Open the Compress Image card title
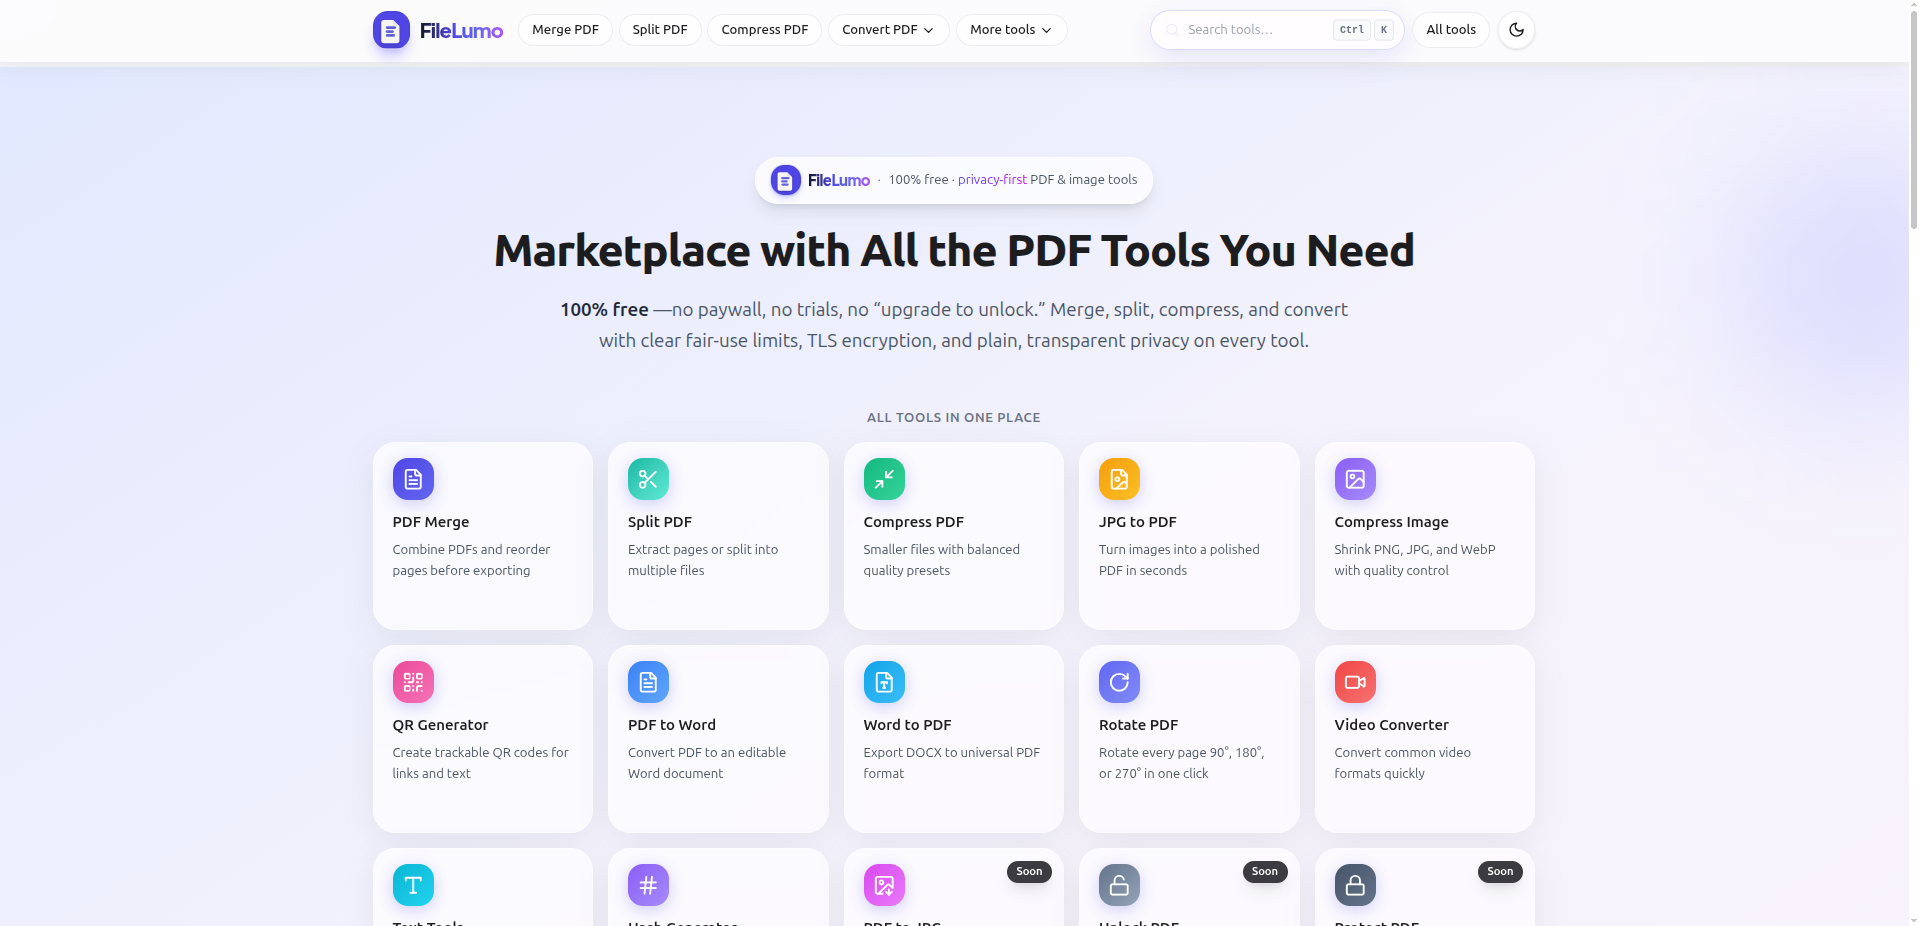 (1391, 522)
